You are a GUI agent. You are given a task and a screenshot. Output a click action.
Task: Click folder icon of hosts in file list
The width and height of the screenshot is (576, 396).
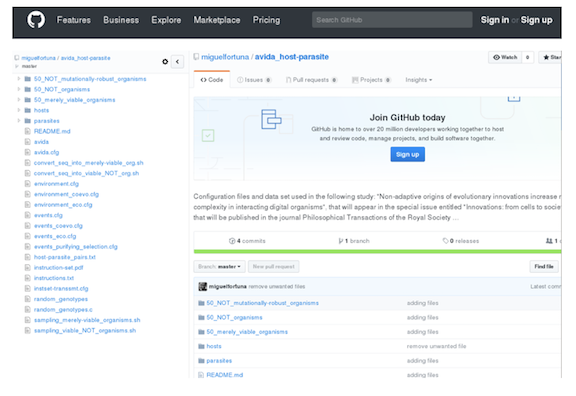(201, 346)
